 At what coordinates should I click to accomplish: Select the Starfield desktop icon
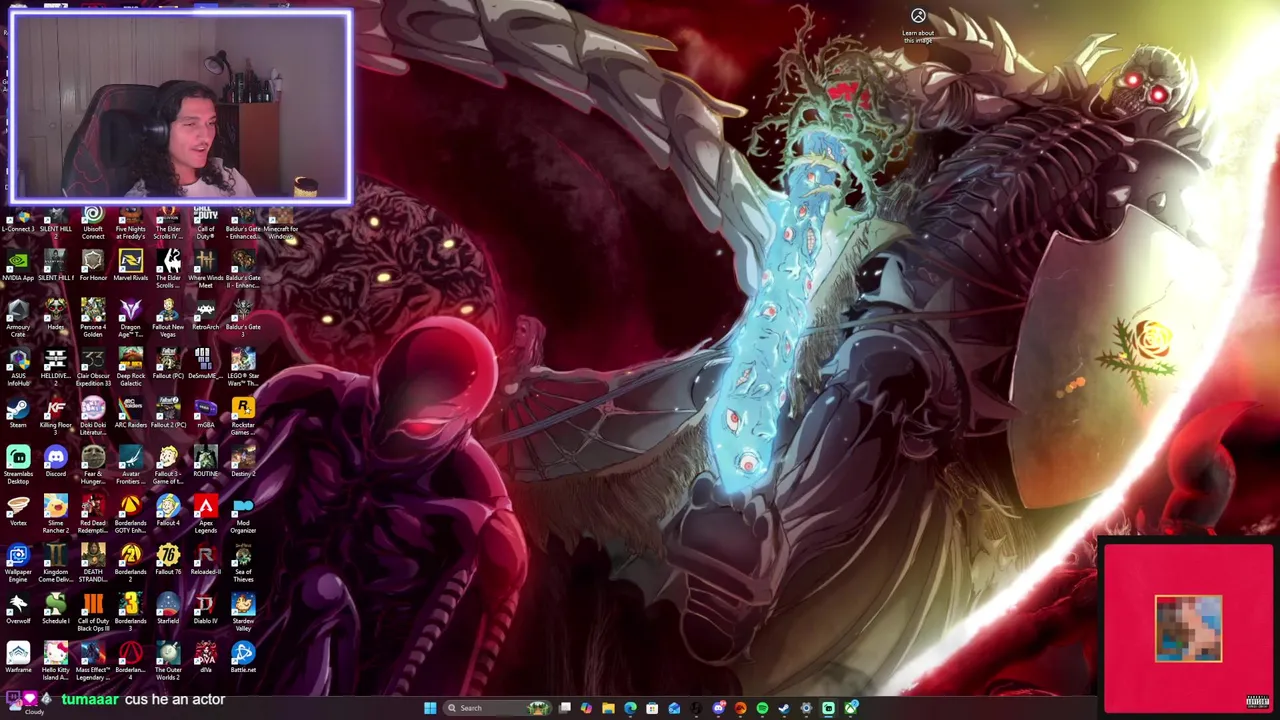[x=168, y=609]
